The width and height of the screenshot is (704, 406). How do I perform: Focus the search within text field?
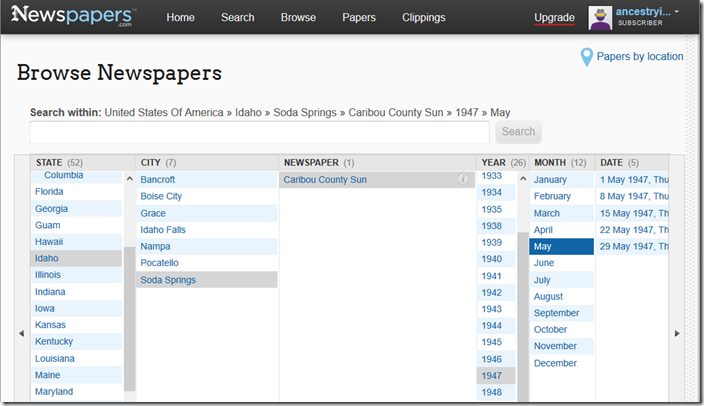coord(260,132)
